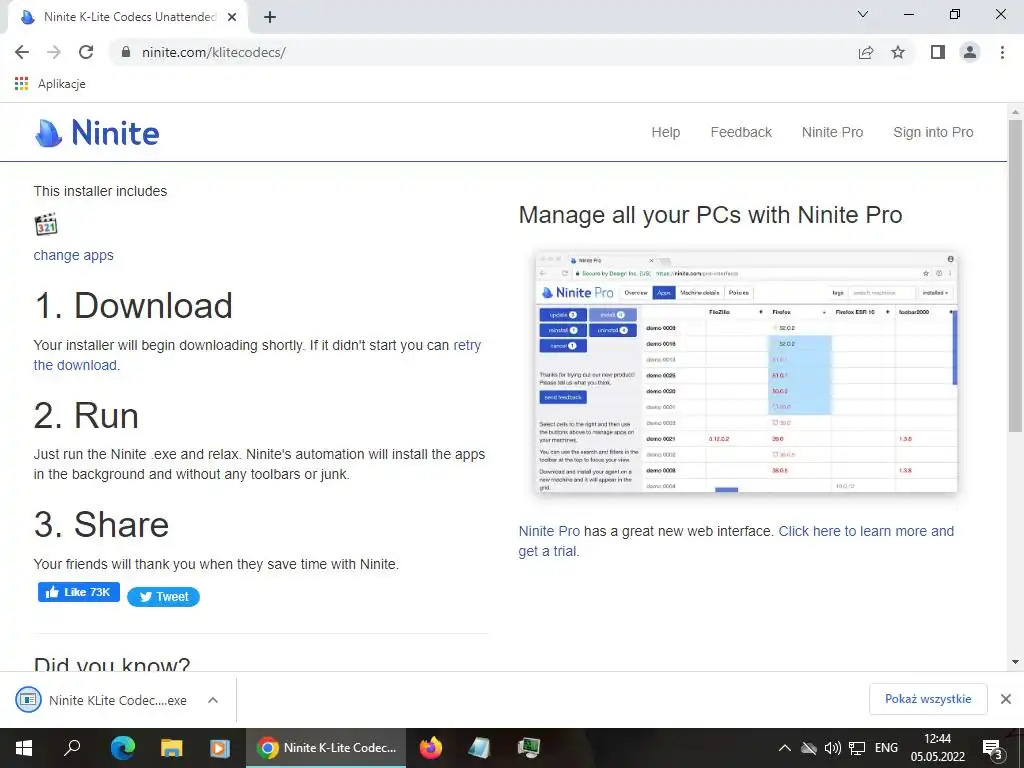Click the Tweet button
The image size is (1024, 768).
[163, 597]
